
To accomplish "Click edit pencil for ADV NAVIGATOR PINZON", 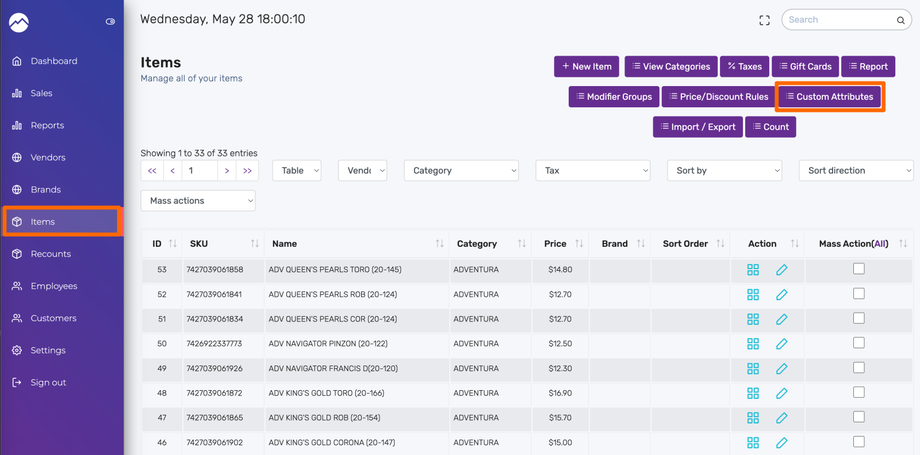I will pyautogui.click(x=781, y=344).
